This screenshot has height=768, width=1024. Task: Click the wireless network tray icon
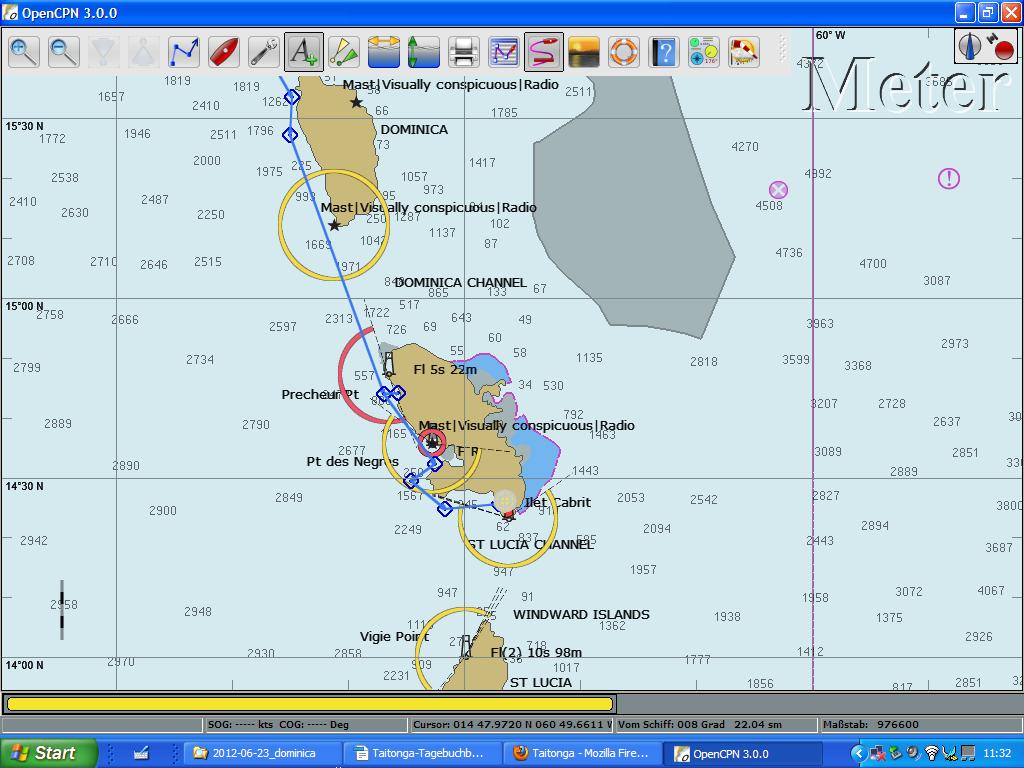point(932,753)
